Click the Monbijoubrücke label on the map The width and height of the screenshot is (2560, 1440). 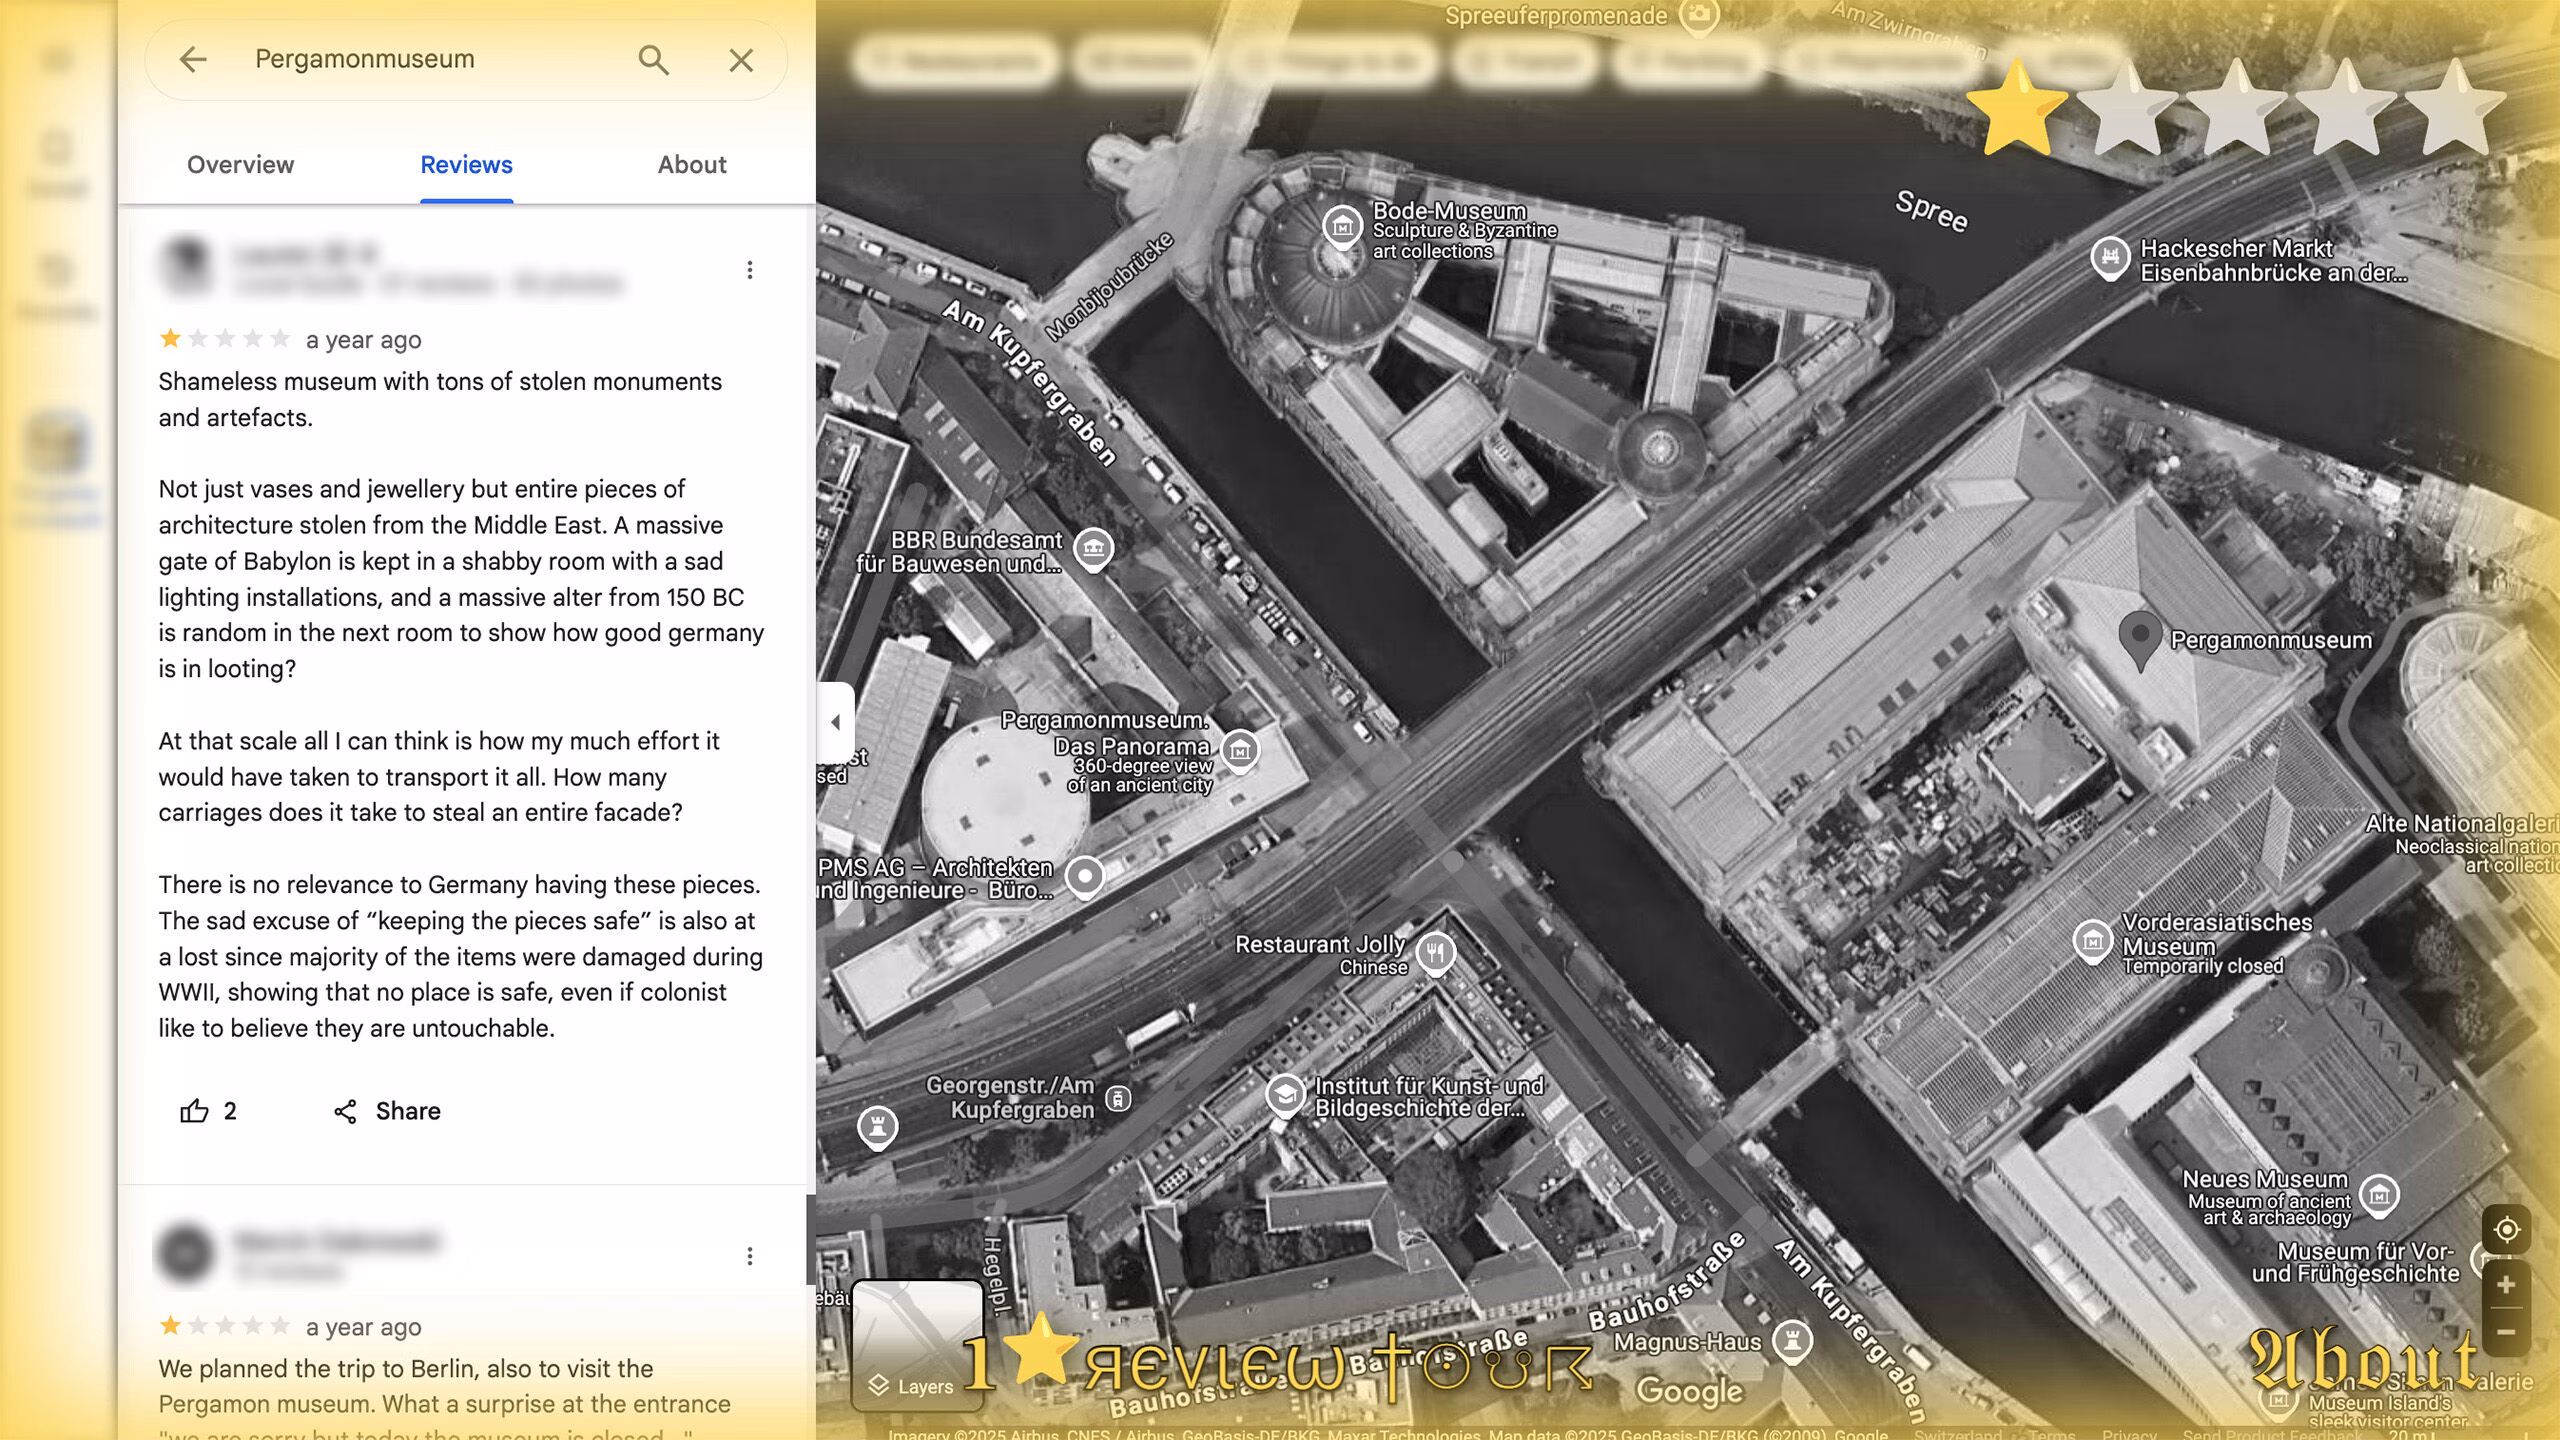coord(1109,287)
